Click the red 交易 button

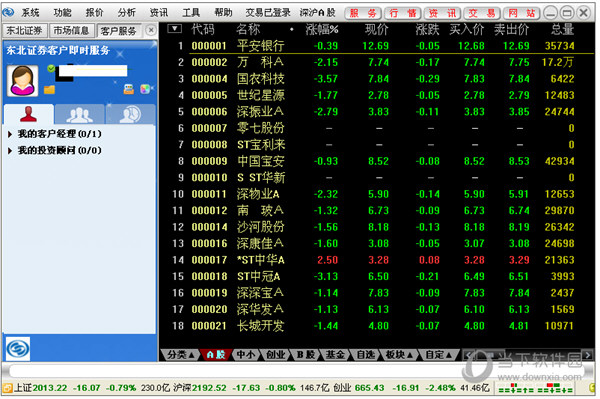coord(482,13)
